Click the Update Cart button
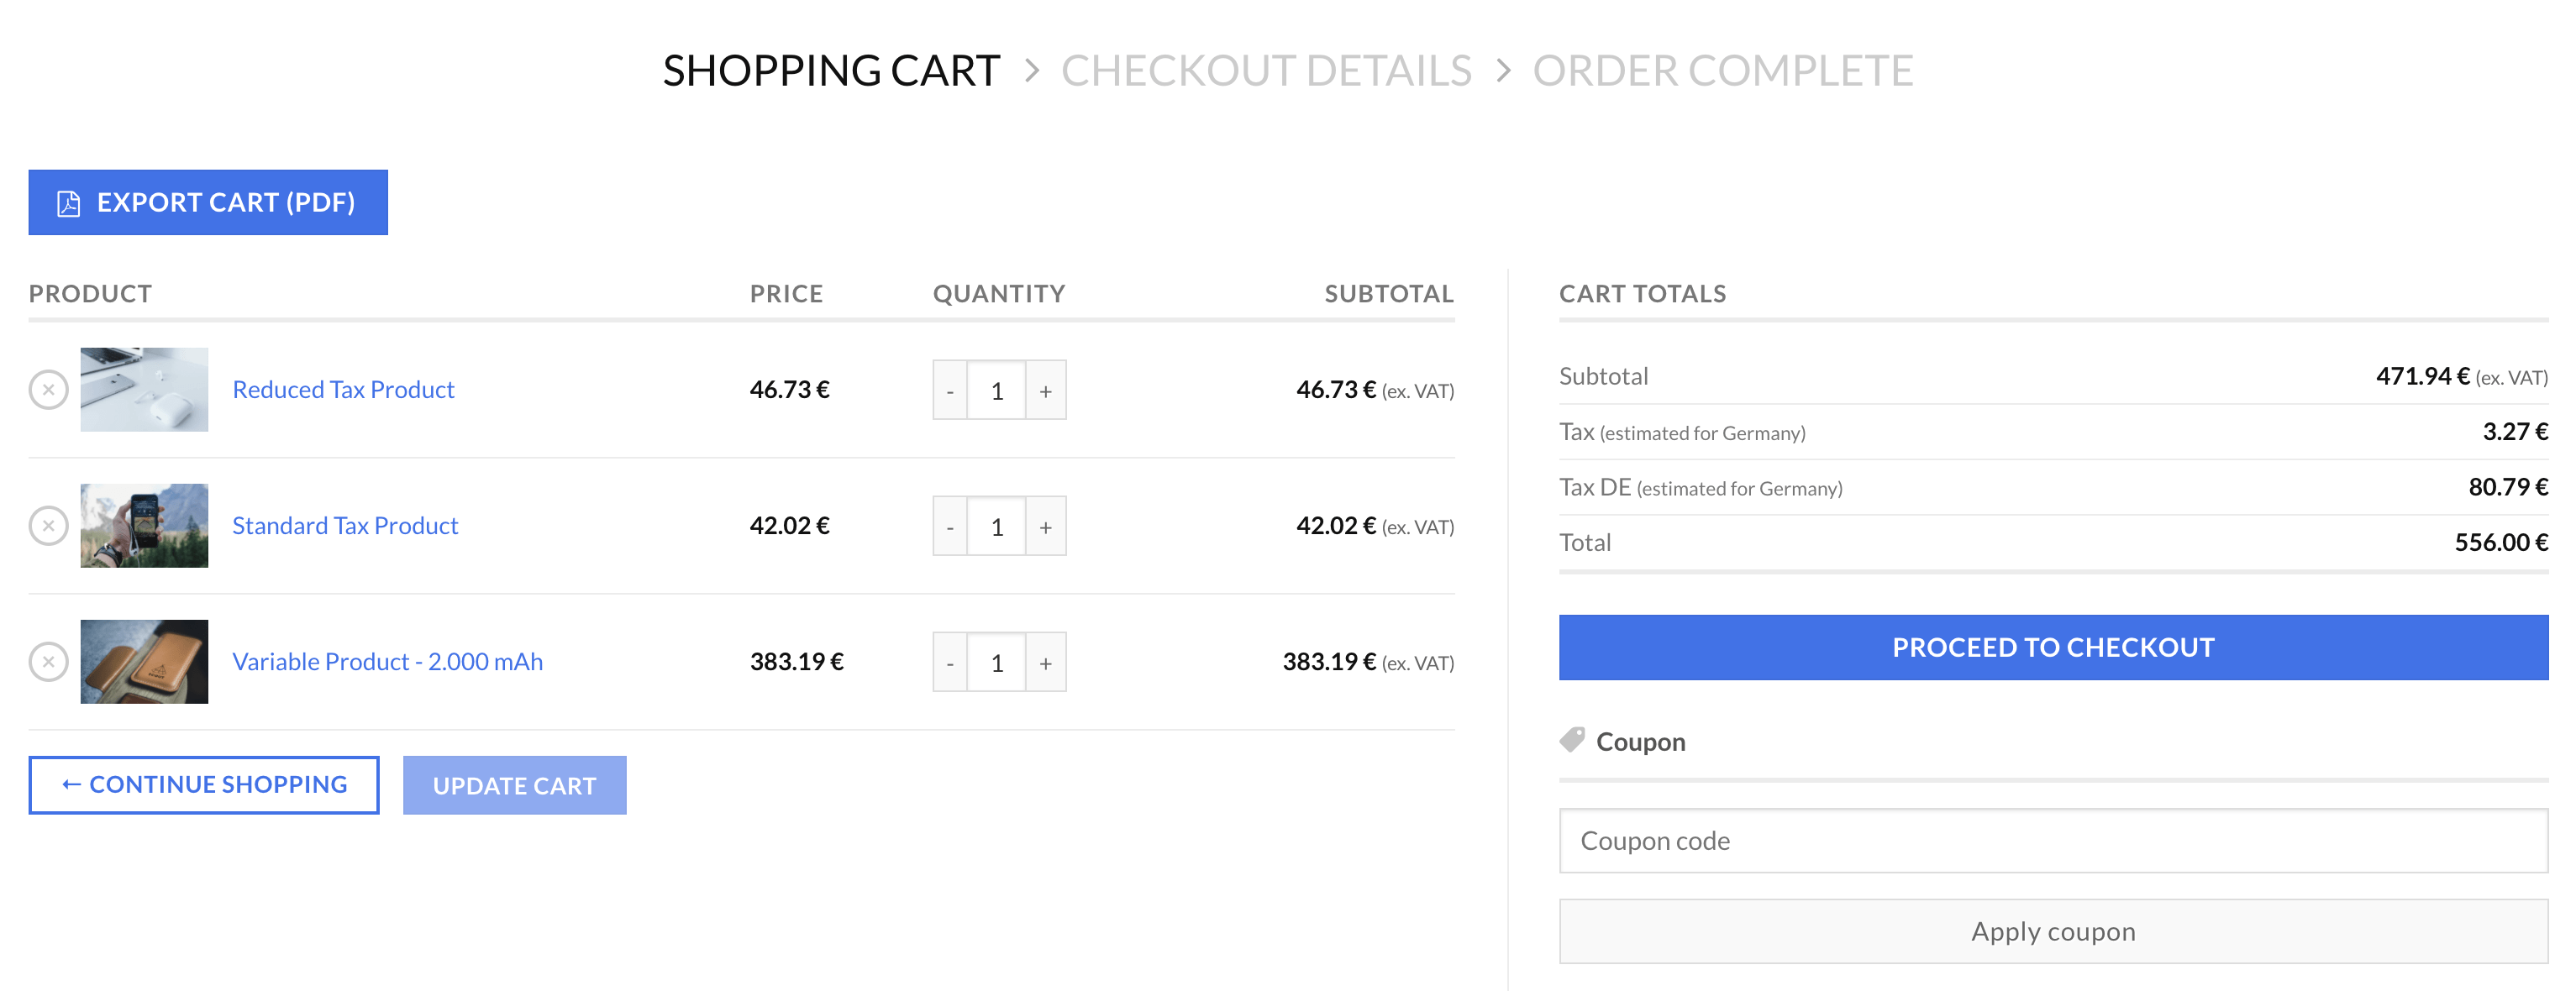 tap(514, 785)
